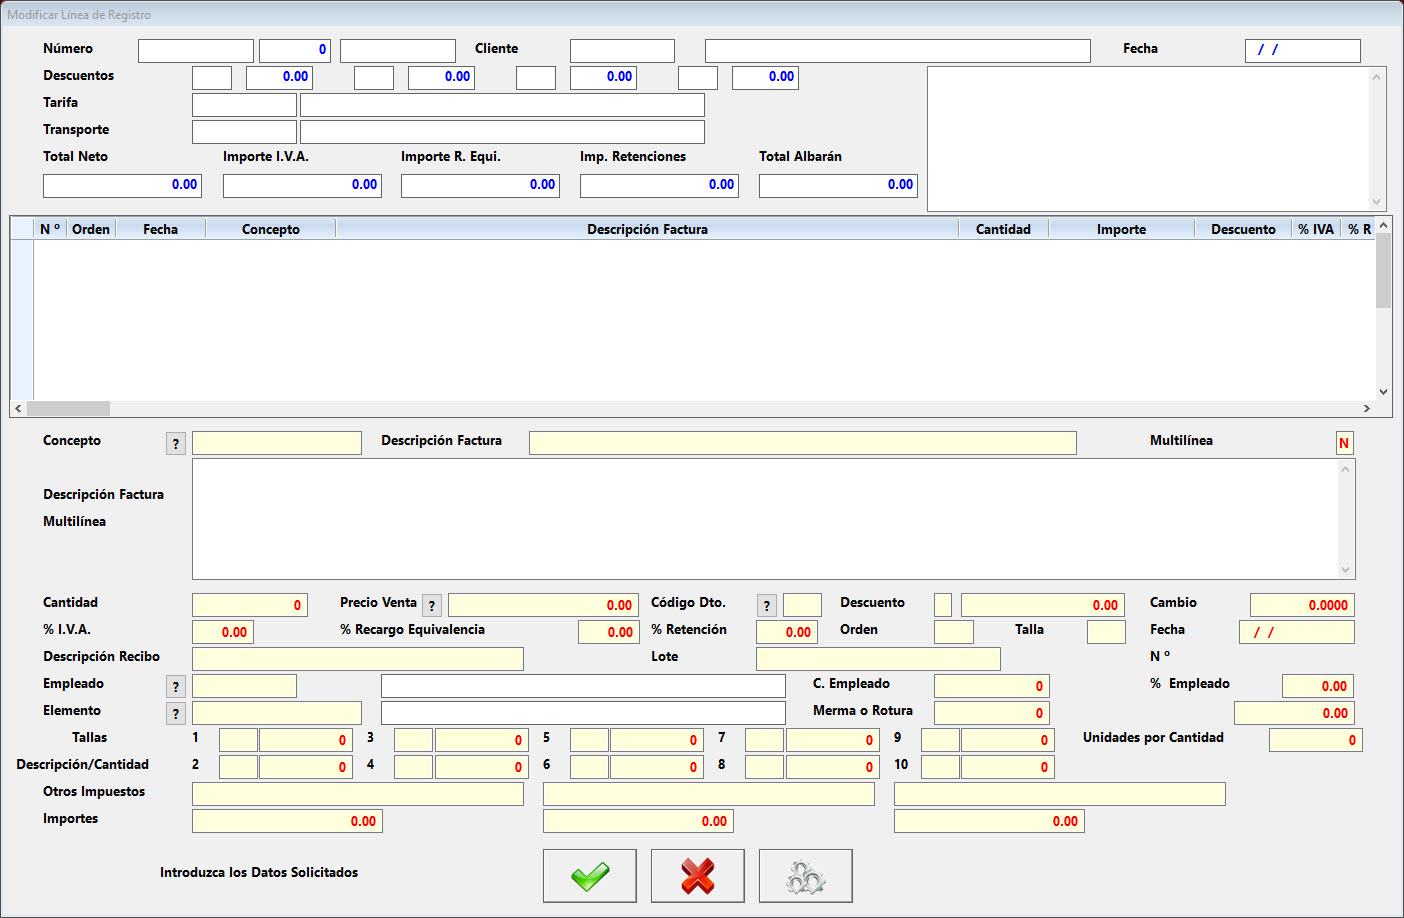Focus the Merma o Rotura field

pyautogui.click(x=992, y=713)
